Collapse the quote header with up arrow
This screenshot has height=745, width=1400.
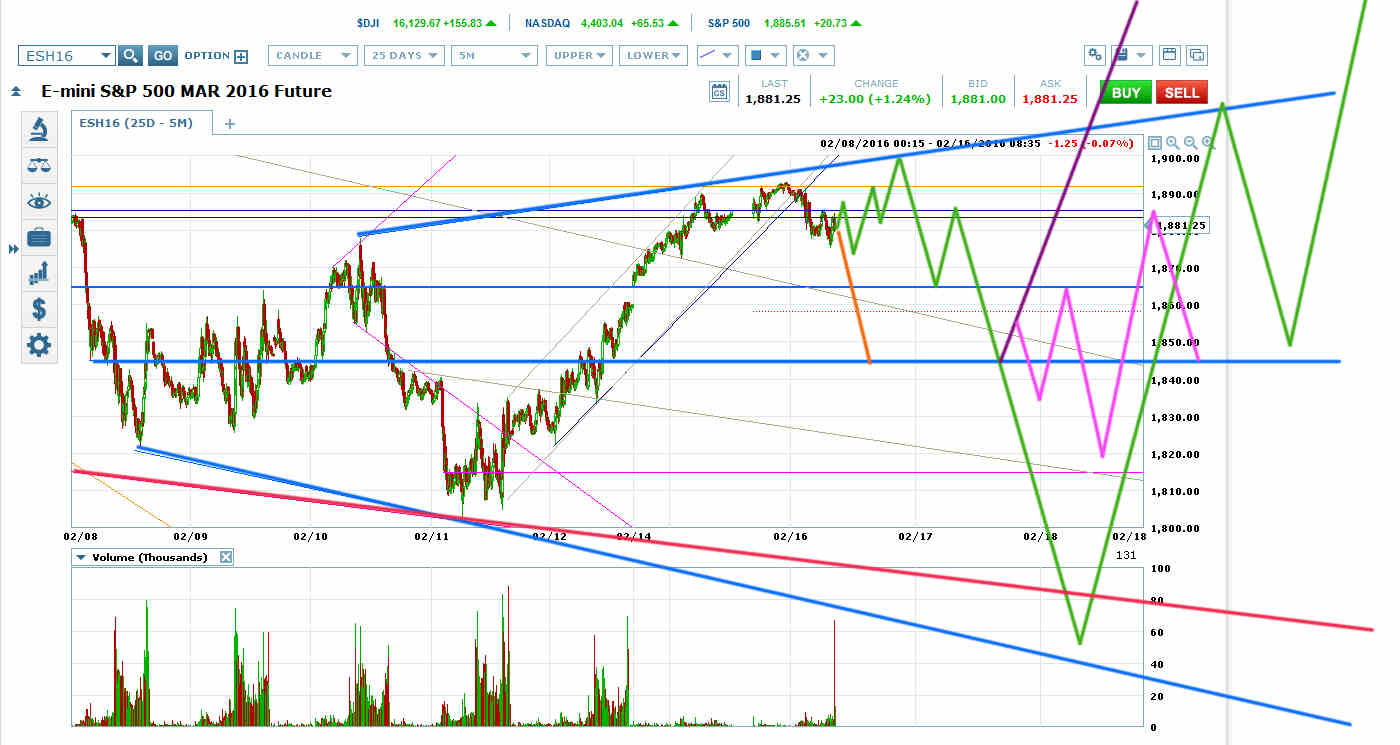click(16, 92)
